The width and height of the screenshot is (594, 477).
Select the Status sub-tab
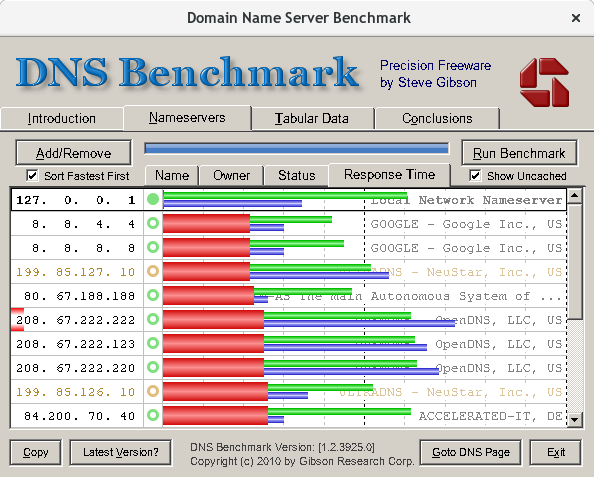[x=297, y=175]
